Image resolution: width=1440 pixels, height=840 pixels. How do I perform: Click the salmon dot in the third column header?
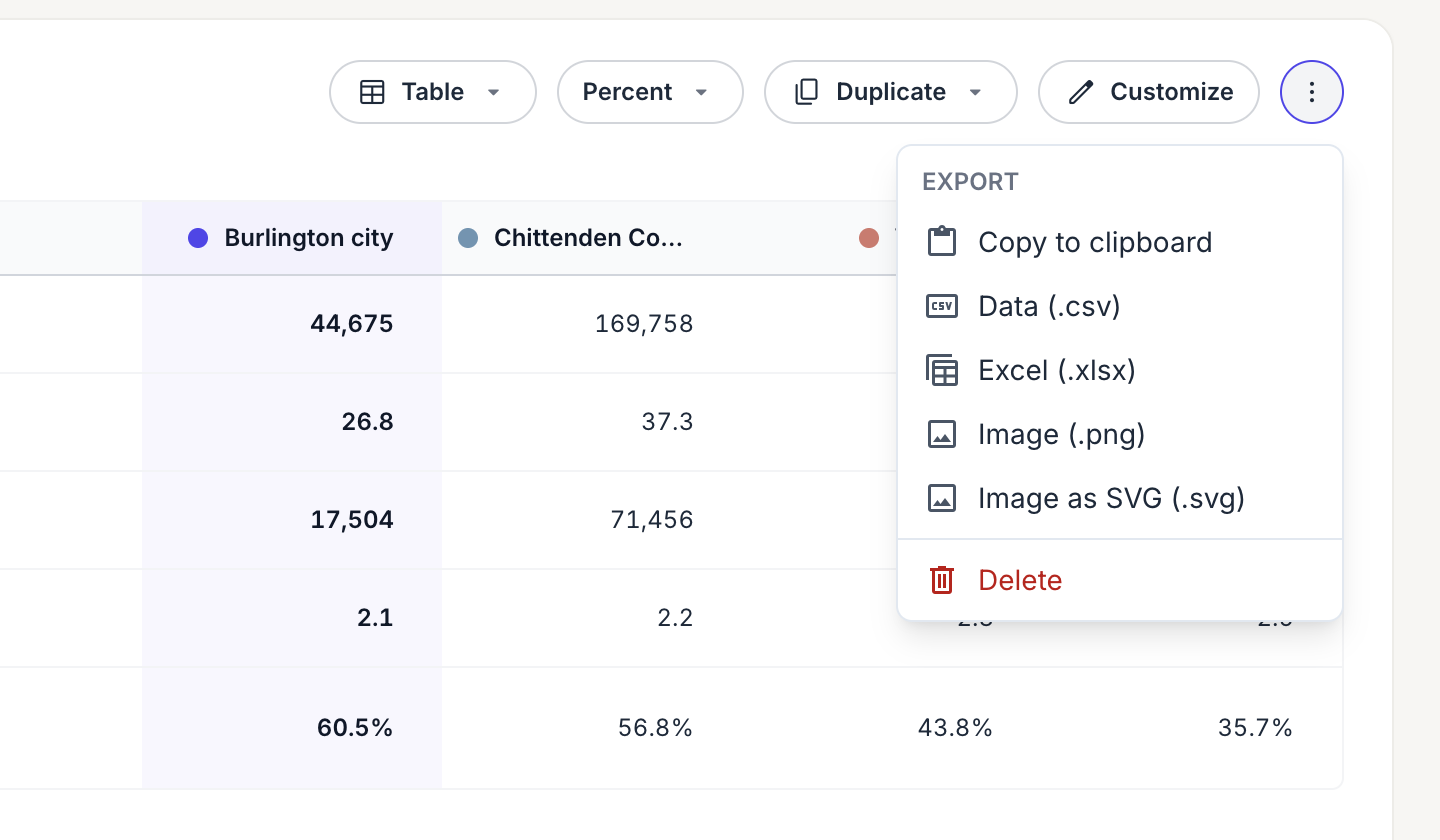click(869, 238)
